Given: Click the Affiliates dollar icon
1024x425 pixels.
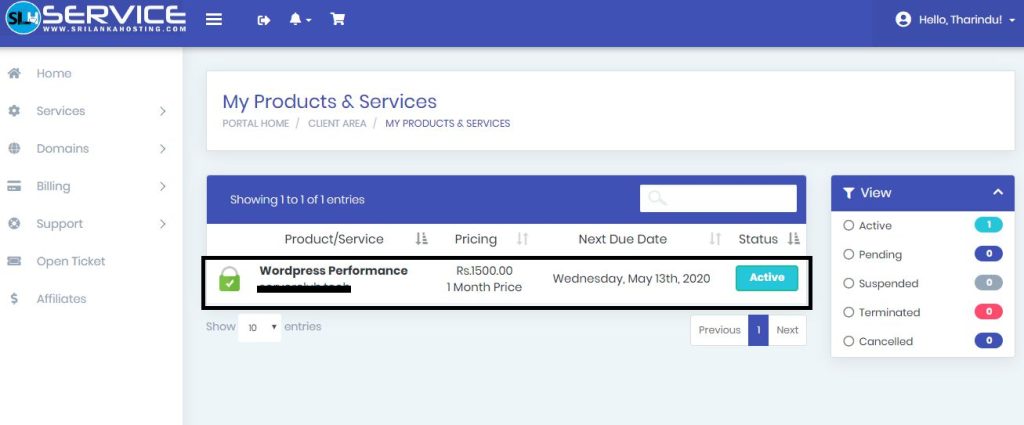Looking at the screenshot, I should pos(14,299).
